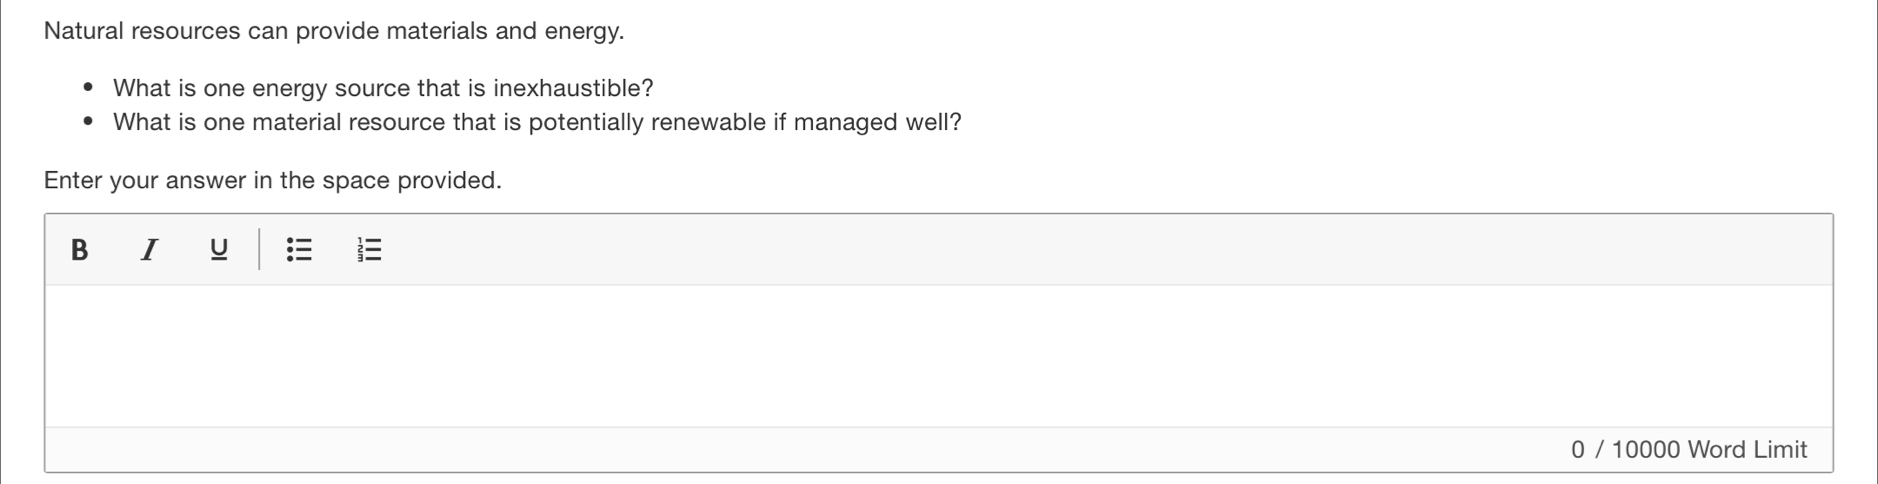The image size is (1878, 484).
Task: Click the 'Enter your answer' instruction text
Action: [x=273, y=180]
